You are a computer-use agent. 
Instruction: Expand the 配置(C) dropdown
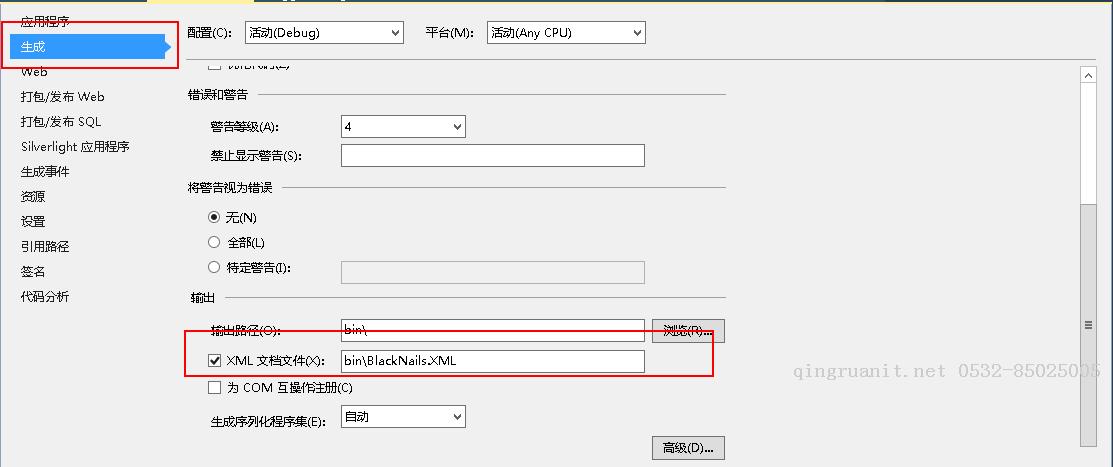click(x=324, y=33)
